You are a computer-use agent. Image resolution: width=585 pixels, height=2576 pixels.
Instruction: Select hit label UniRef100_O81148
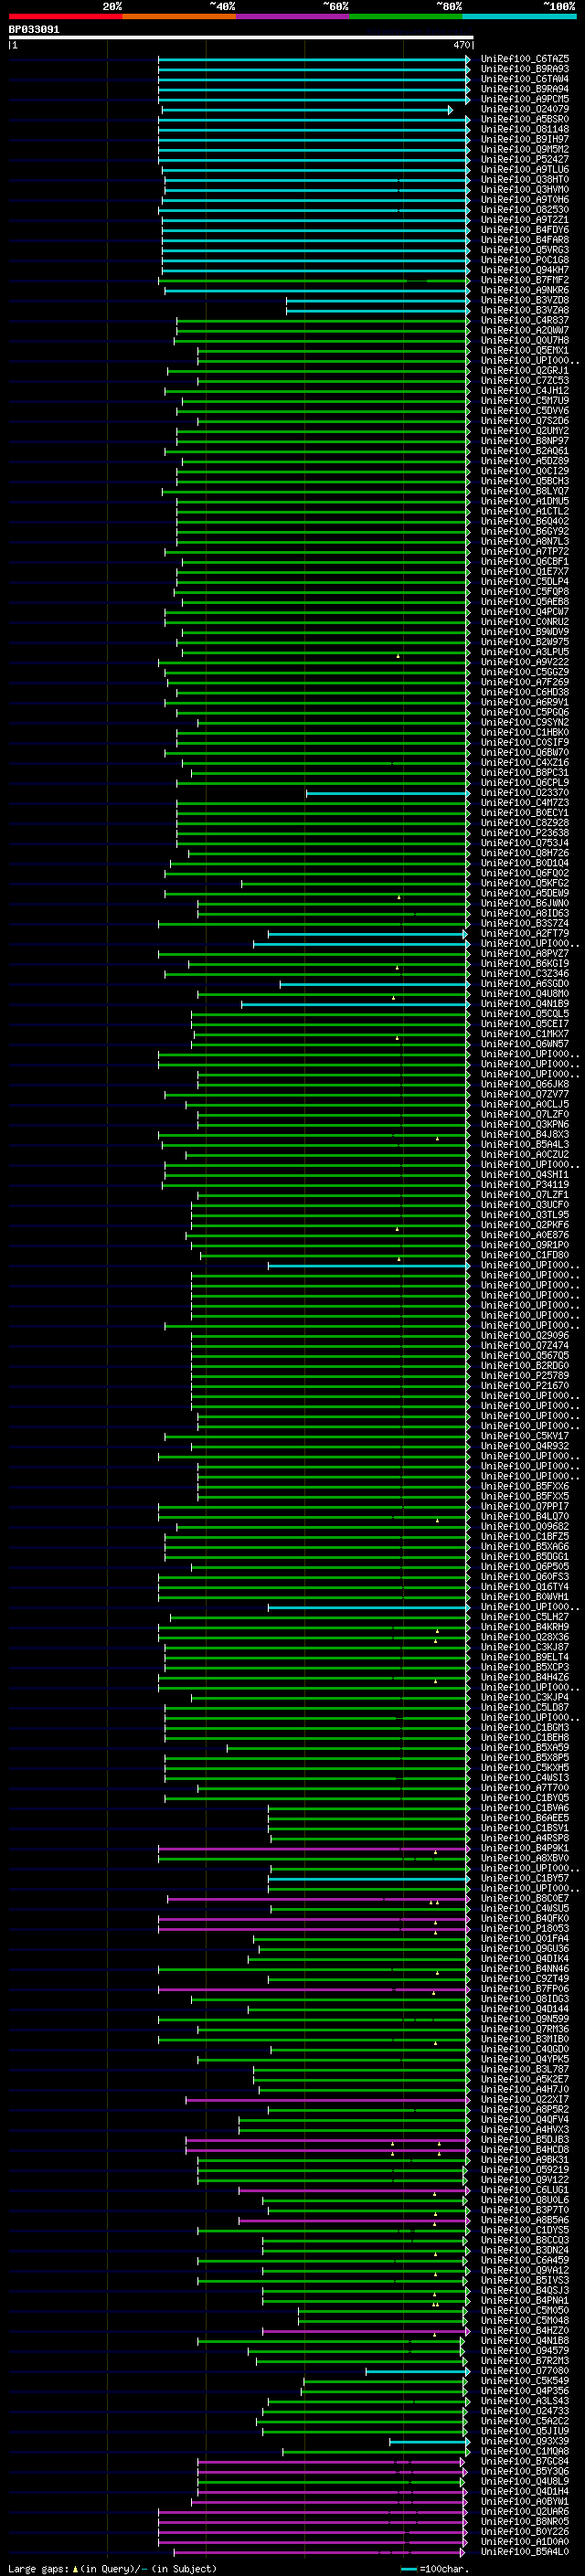pyautogui.click(x=525, y=129)
